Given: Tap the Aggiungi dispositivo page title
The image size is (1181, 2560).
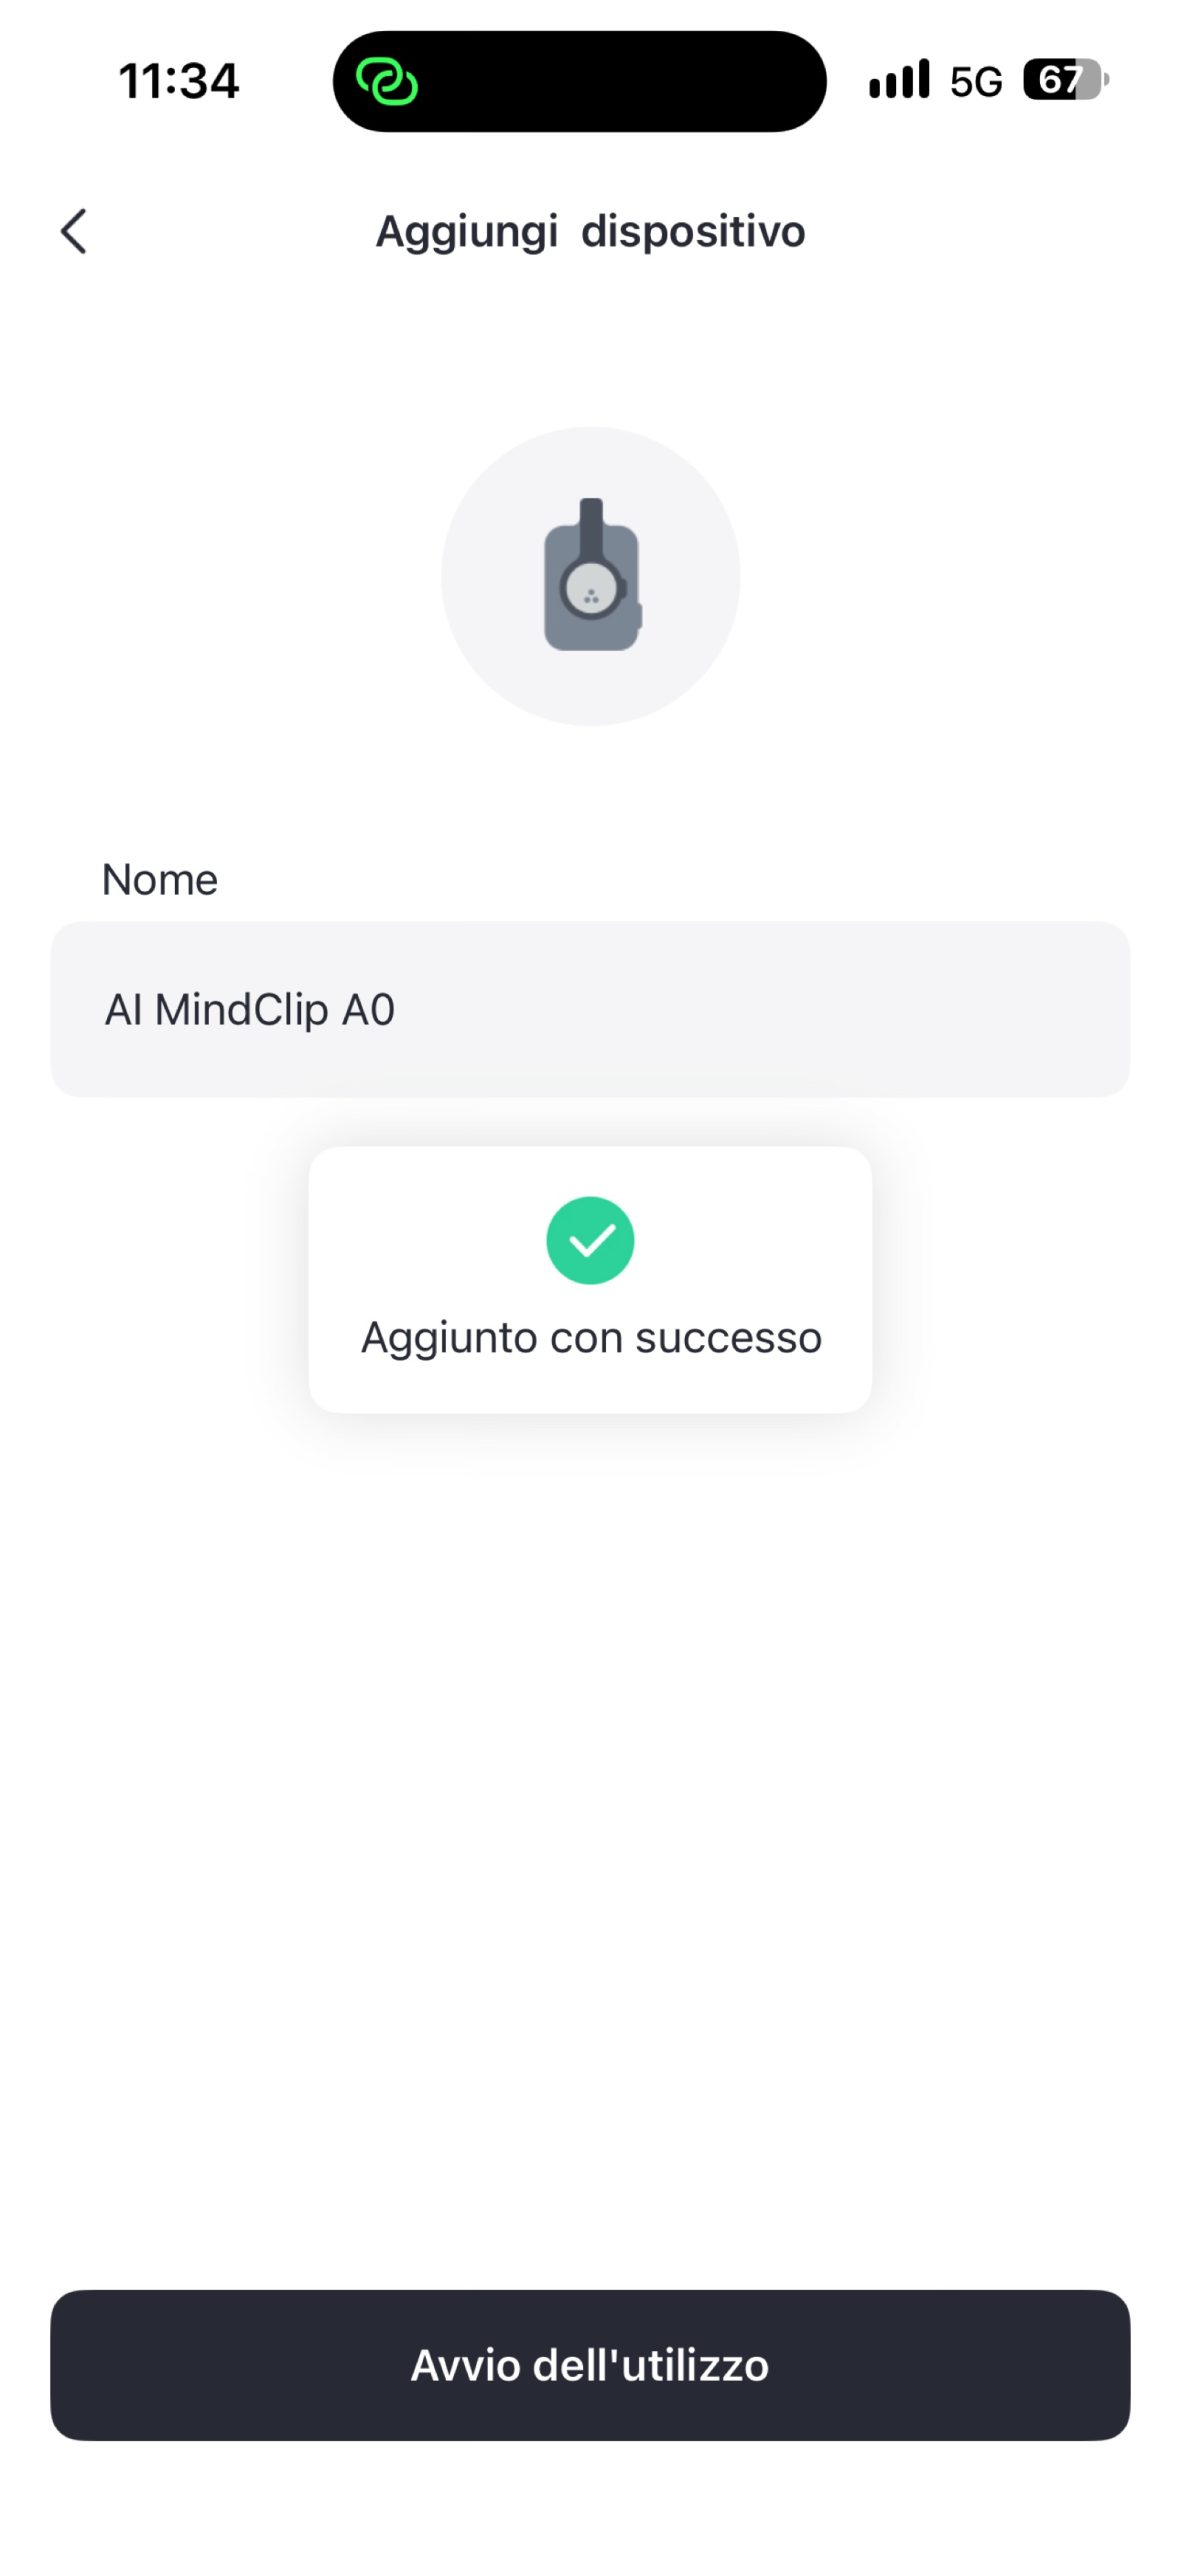Looking at the screenshot, I should (x=590, y=232).
